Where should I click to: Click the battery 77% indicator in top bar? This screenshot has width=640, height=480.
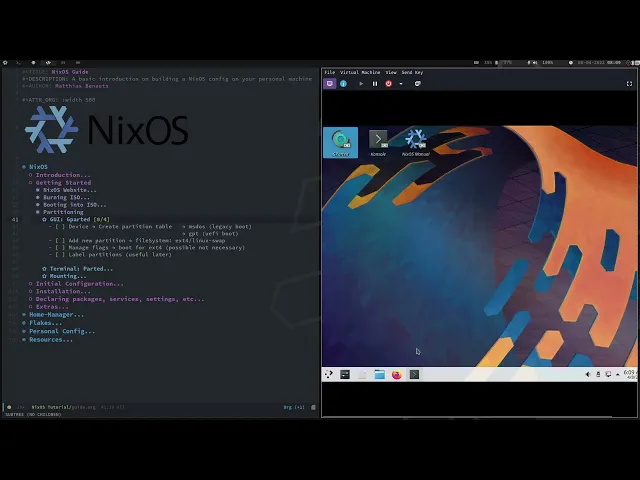504,63
